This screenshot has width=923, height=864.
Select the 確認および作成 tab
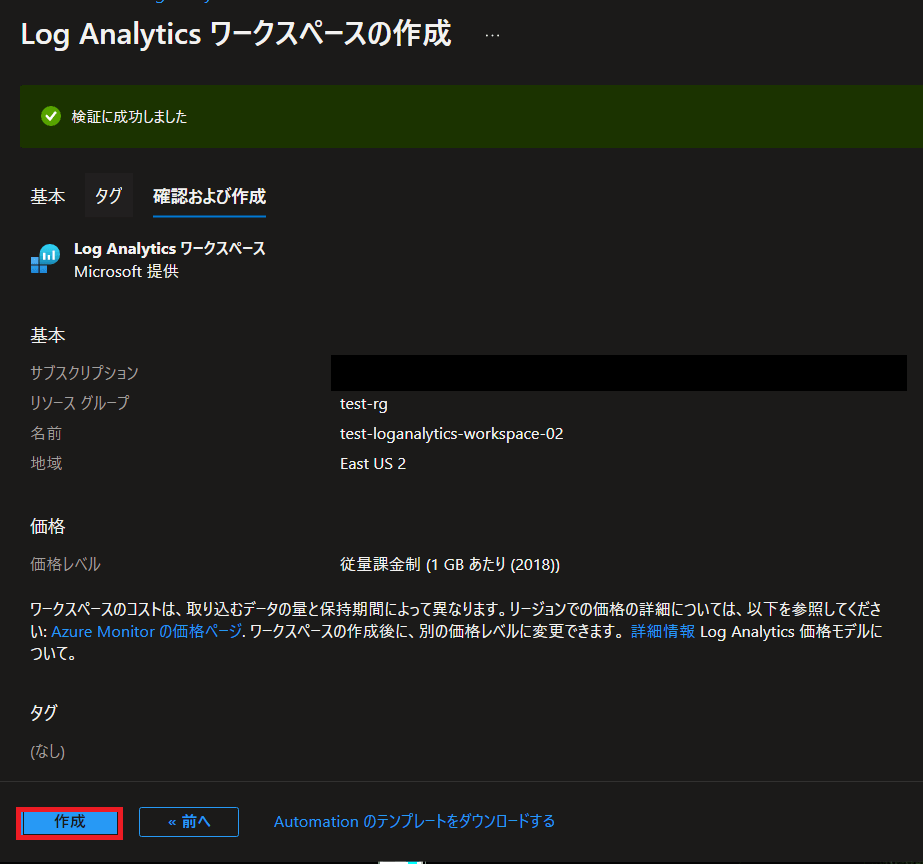click(x=210, y=196)
